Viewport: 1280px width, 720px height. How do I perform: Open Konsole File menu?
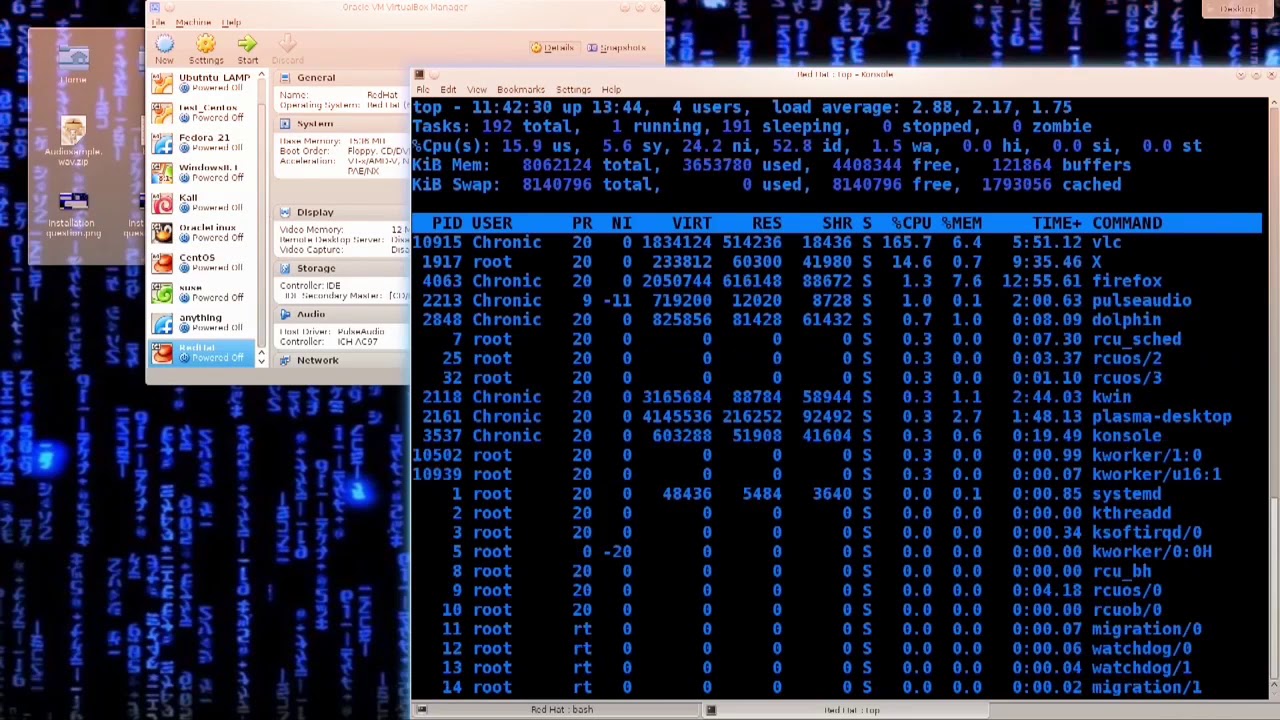(x=423, y=90)
